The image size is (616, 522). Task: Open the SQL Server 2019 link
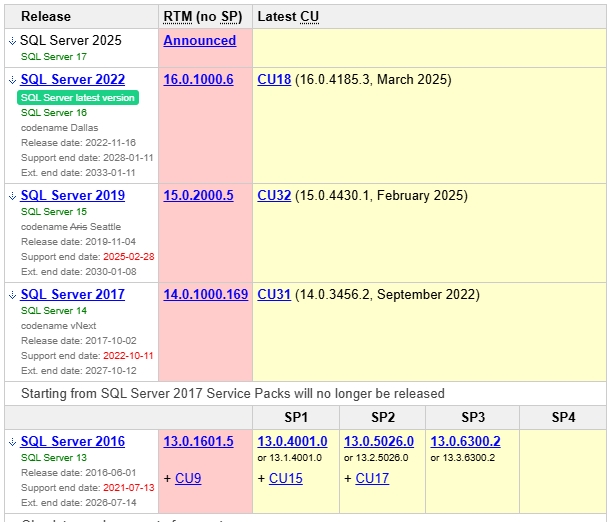[73, 195]
